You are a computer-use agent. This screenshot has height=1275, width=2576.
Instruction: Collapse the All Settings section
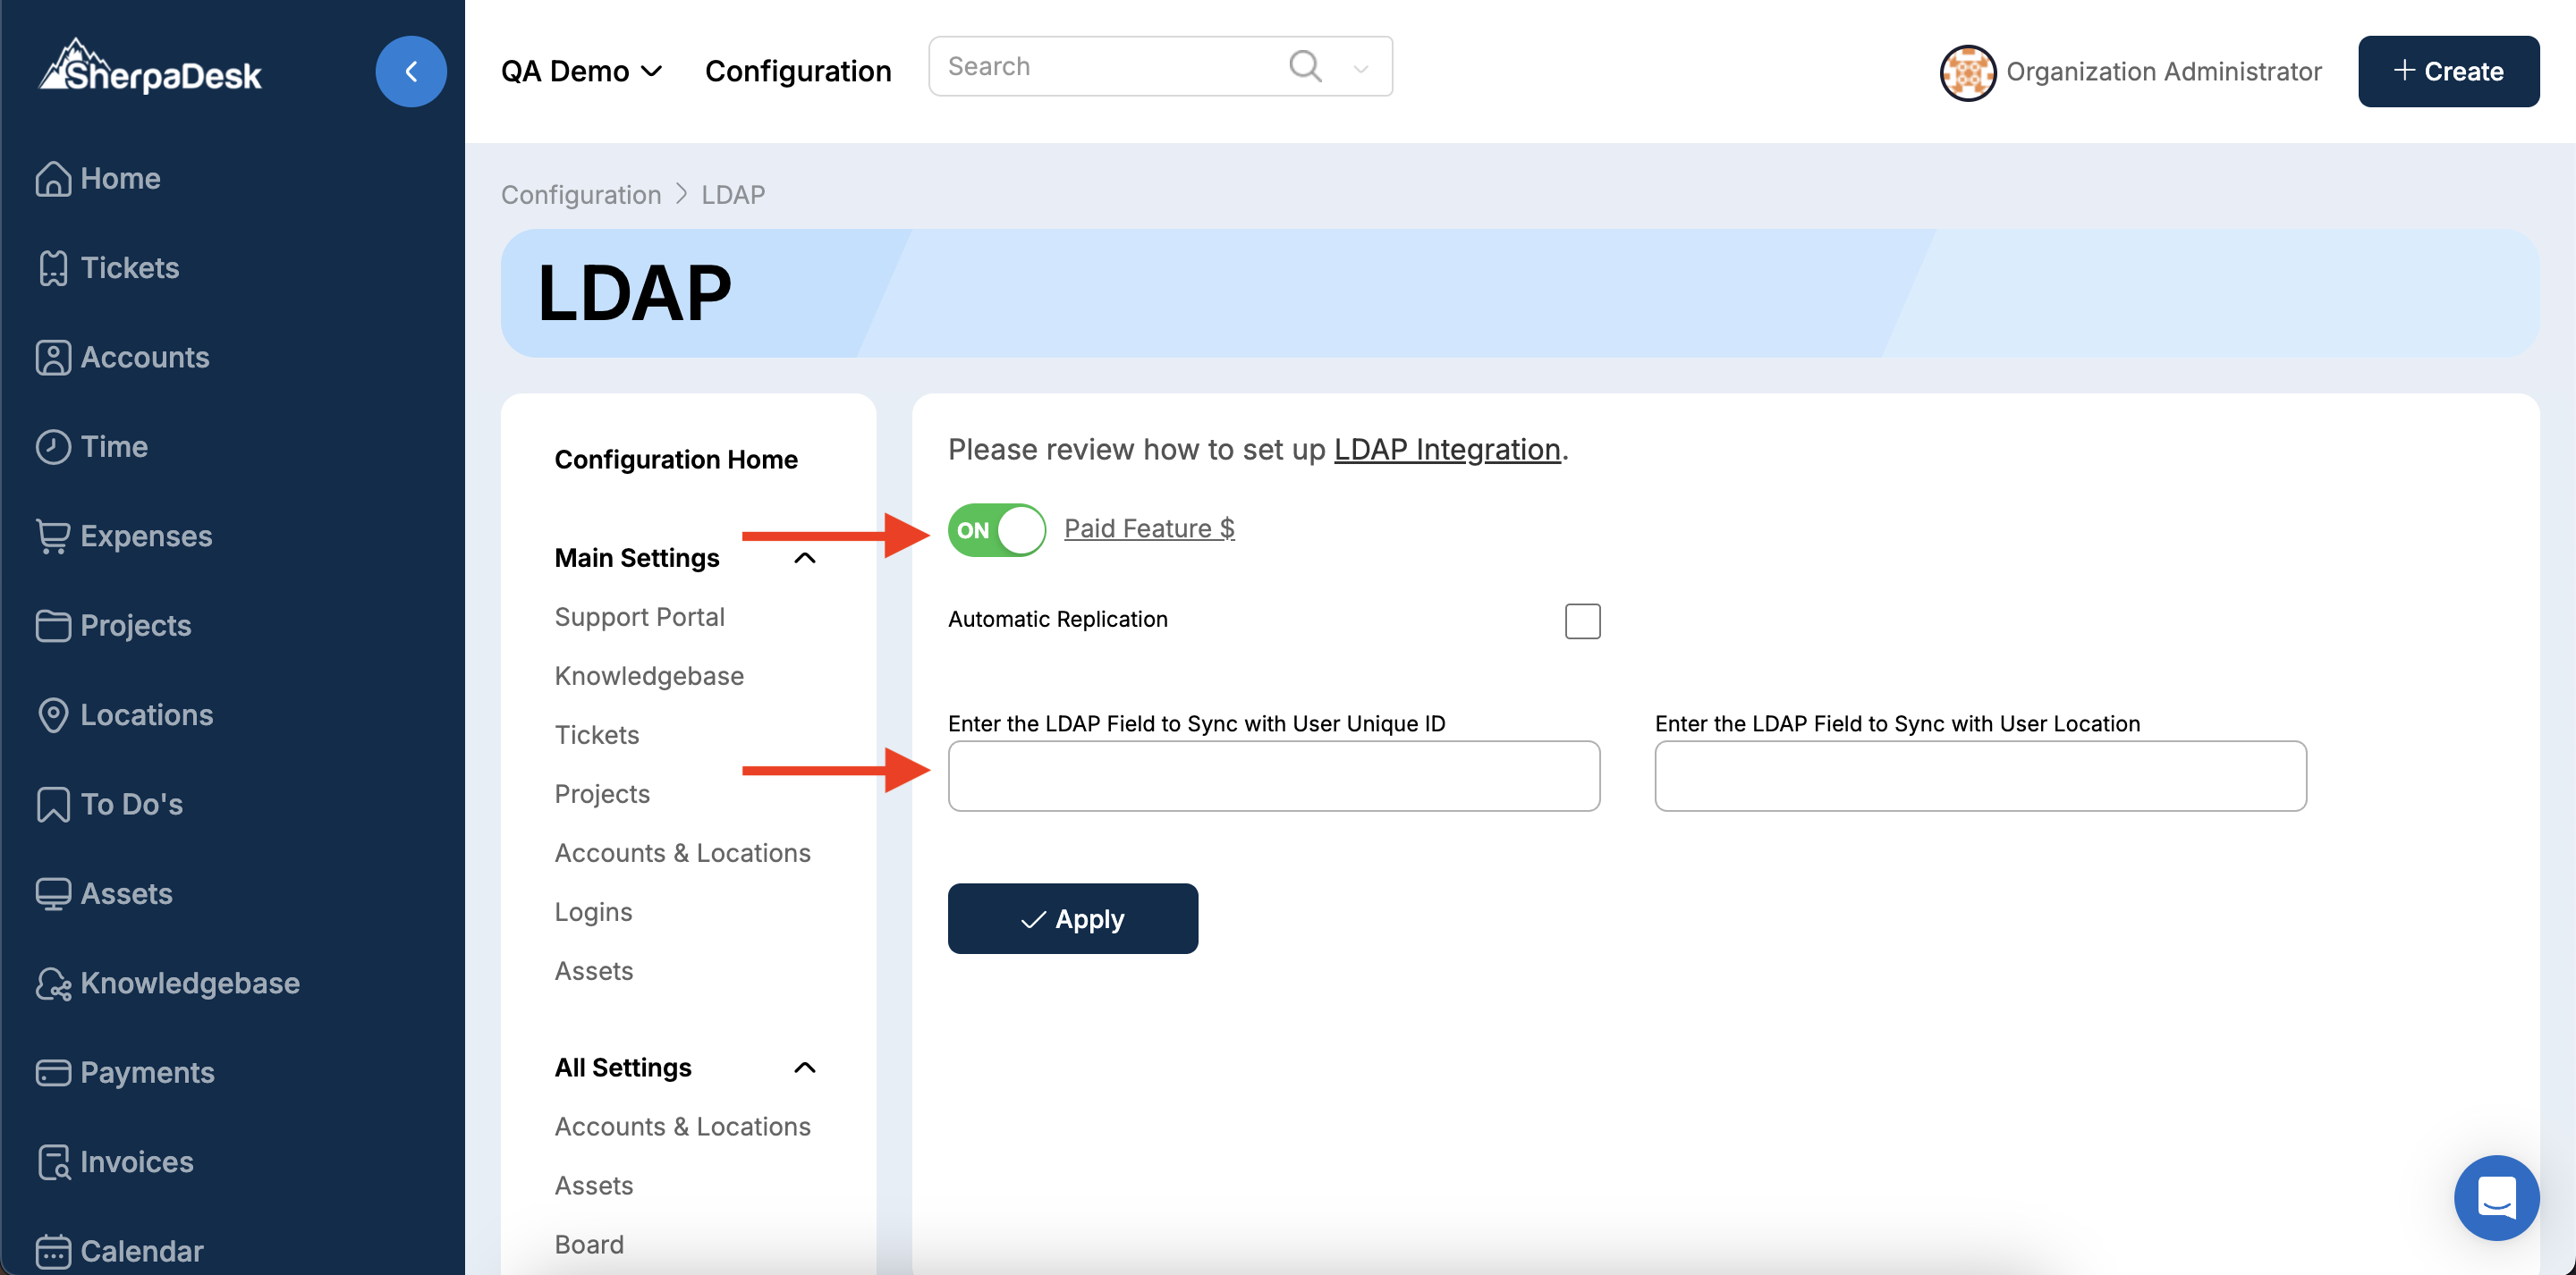(x=804, y=1068)
